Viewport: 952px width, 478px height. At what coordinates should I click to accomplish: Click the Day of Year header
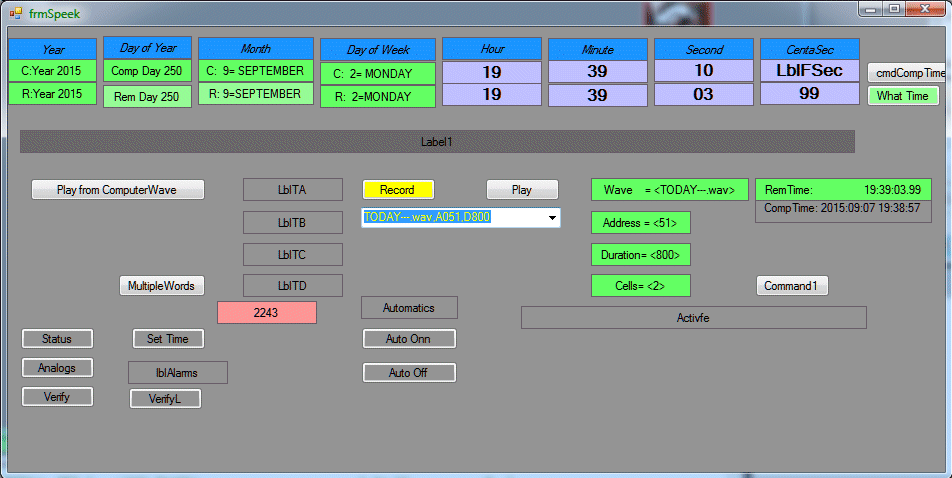pos(148,47)
